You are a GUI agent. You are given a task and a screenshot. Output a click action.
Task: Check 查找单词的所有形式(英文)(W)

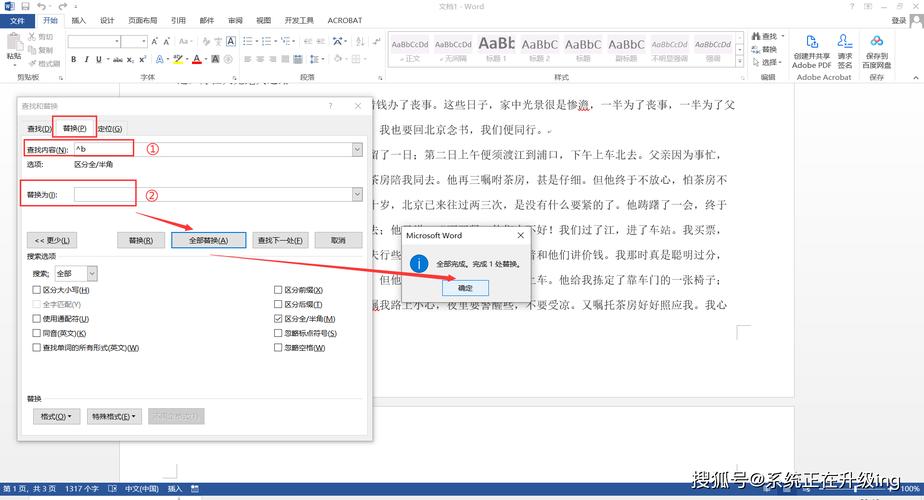click(37, 348)
